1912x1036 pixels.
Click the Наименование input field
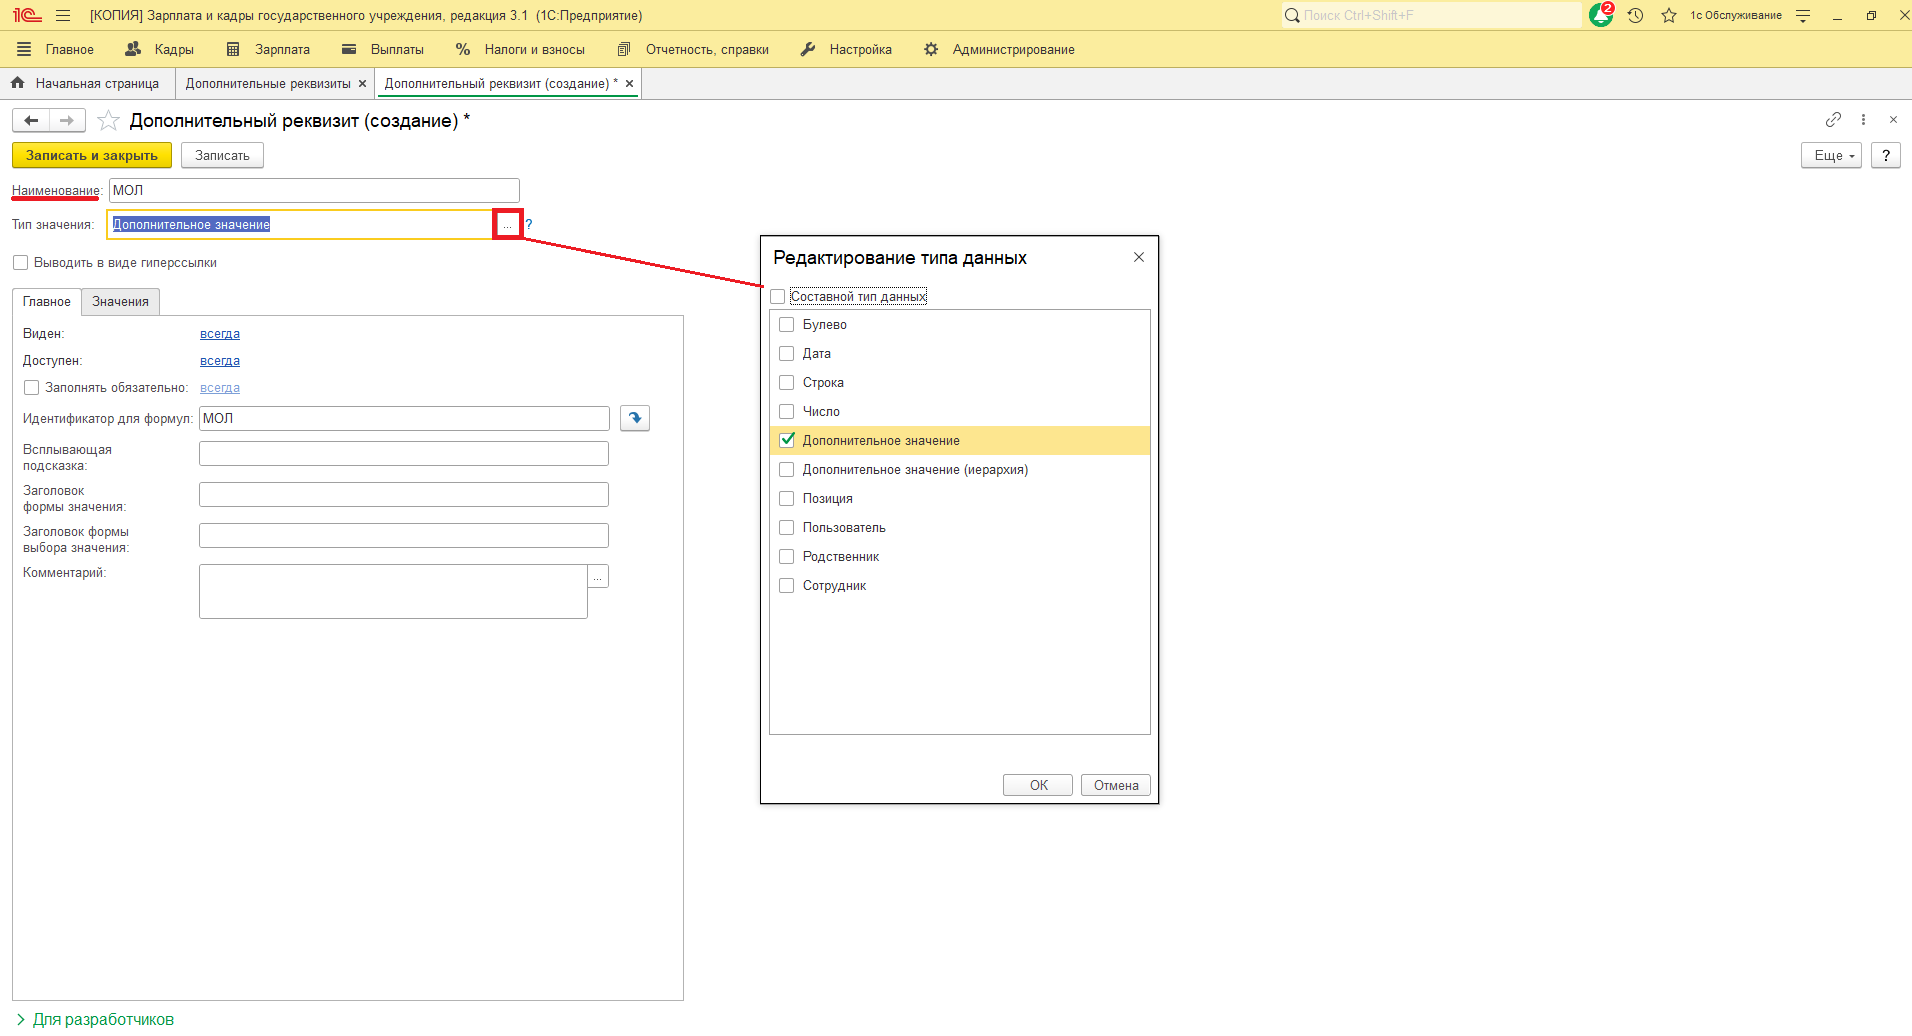(314, 191)
